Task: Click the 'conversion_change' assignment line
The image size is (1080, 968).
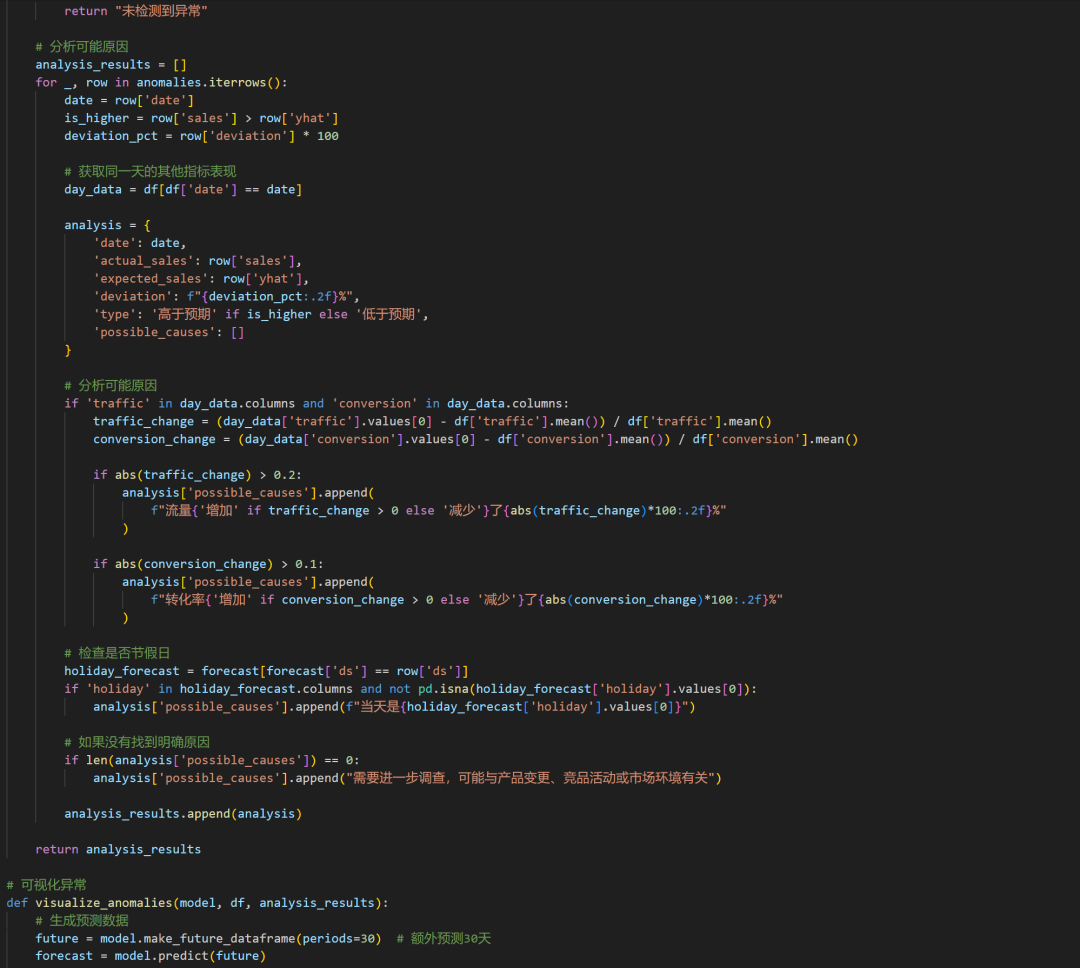Action: (x=476, y=440)
